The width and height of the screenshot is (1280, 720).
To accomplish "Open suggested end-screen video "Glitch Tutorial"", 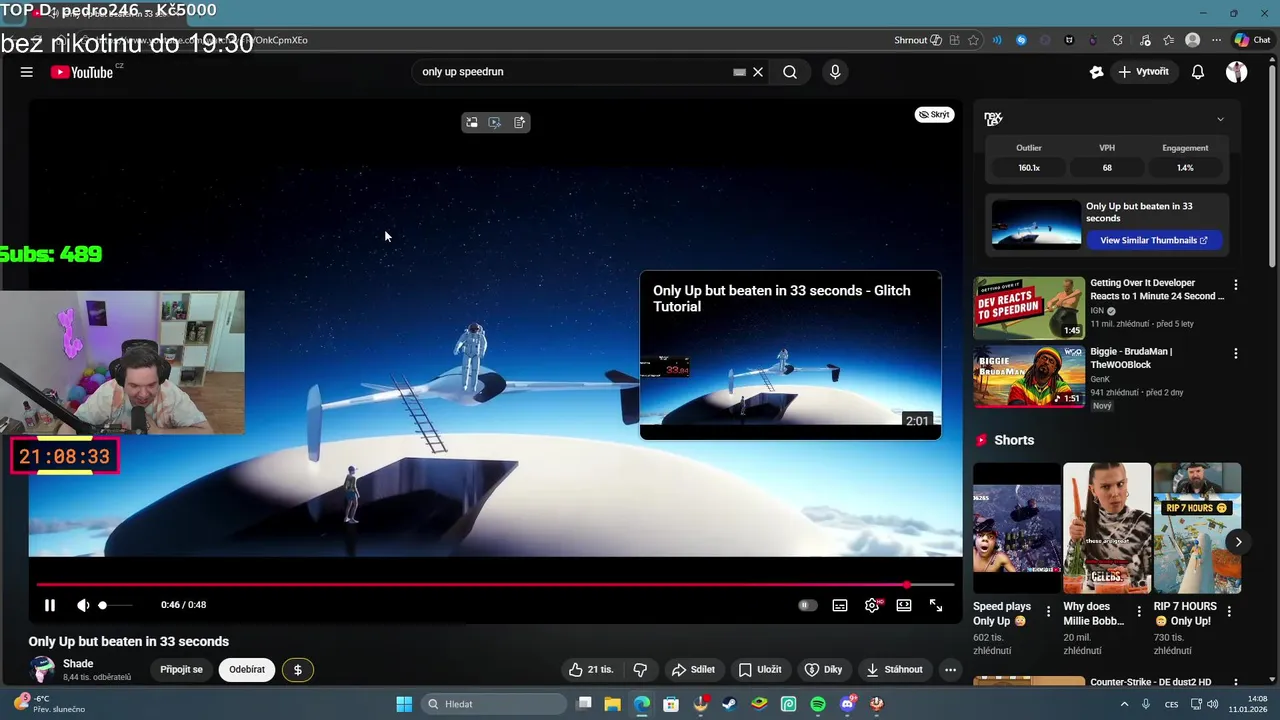I will click(x=790, y=355).
